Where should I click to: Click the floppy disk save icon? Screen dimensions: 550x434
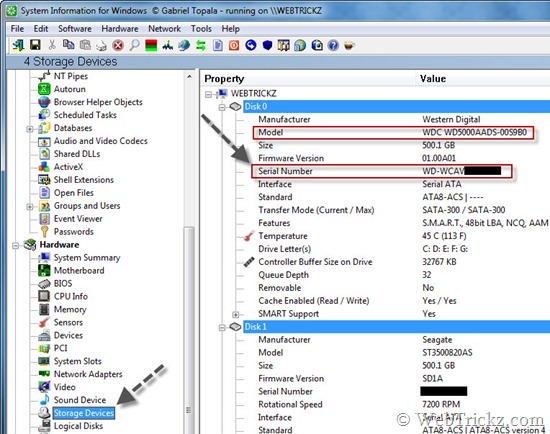35,45
